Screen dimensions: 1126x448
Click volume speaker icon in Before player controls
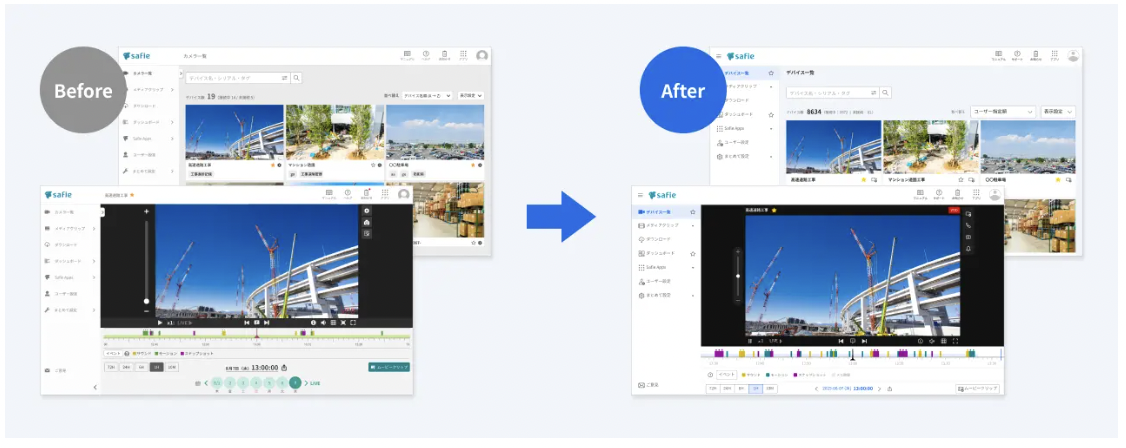(x=323, y=322)
